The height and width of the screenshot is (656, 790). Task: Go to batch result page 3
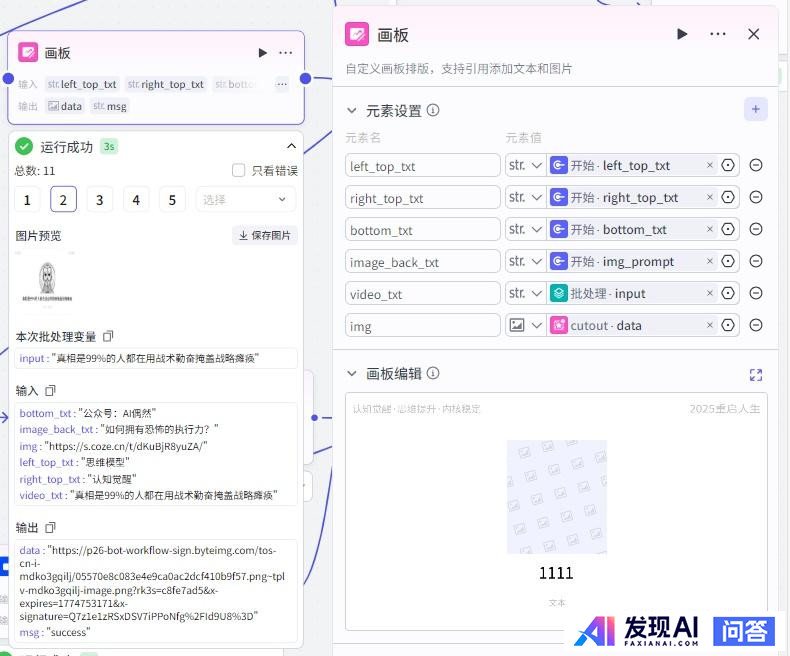(x=99, y=200)
